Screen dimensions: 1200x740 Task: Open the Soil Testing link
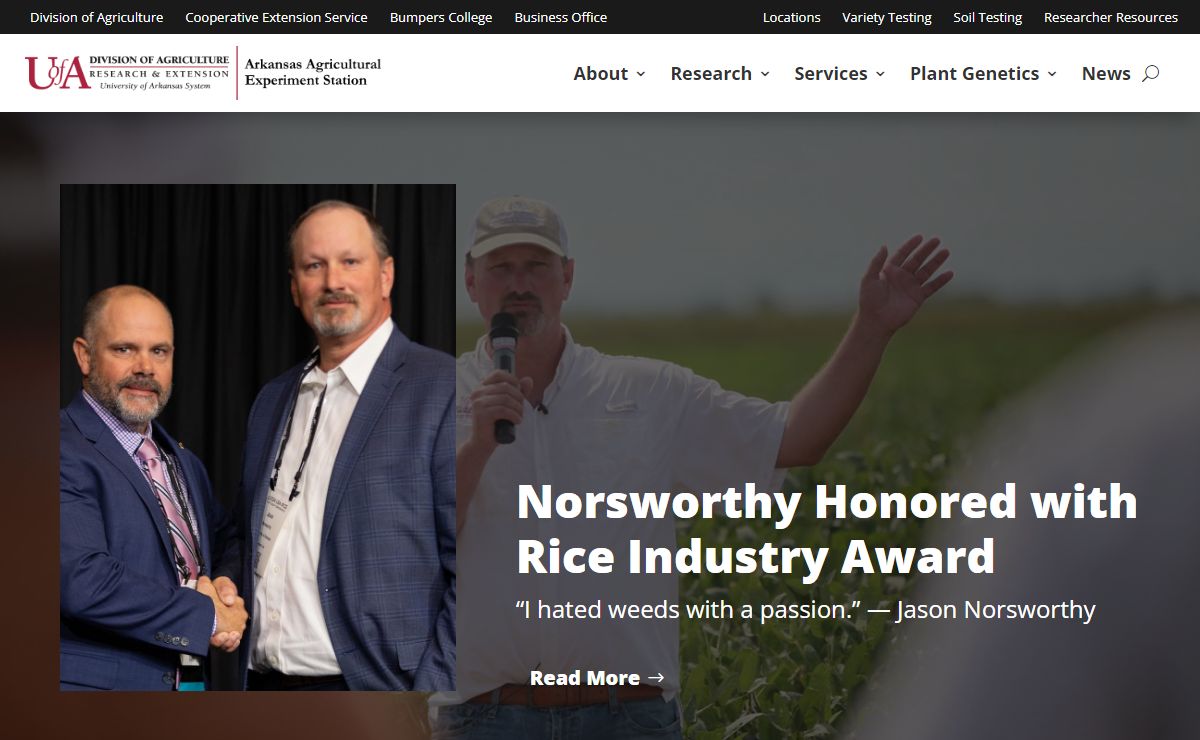click(x=988, y=17)
